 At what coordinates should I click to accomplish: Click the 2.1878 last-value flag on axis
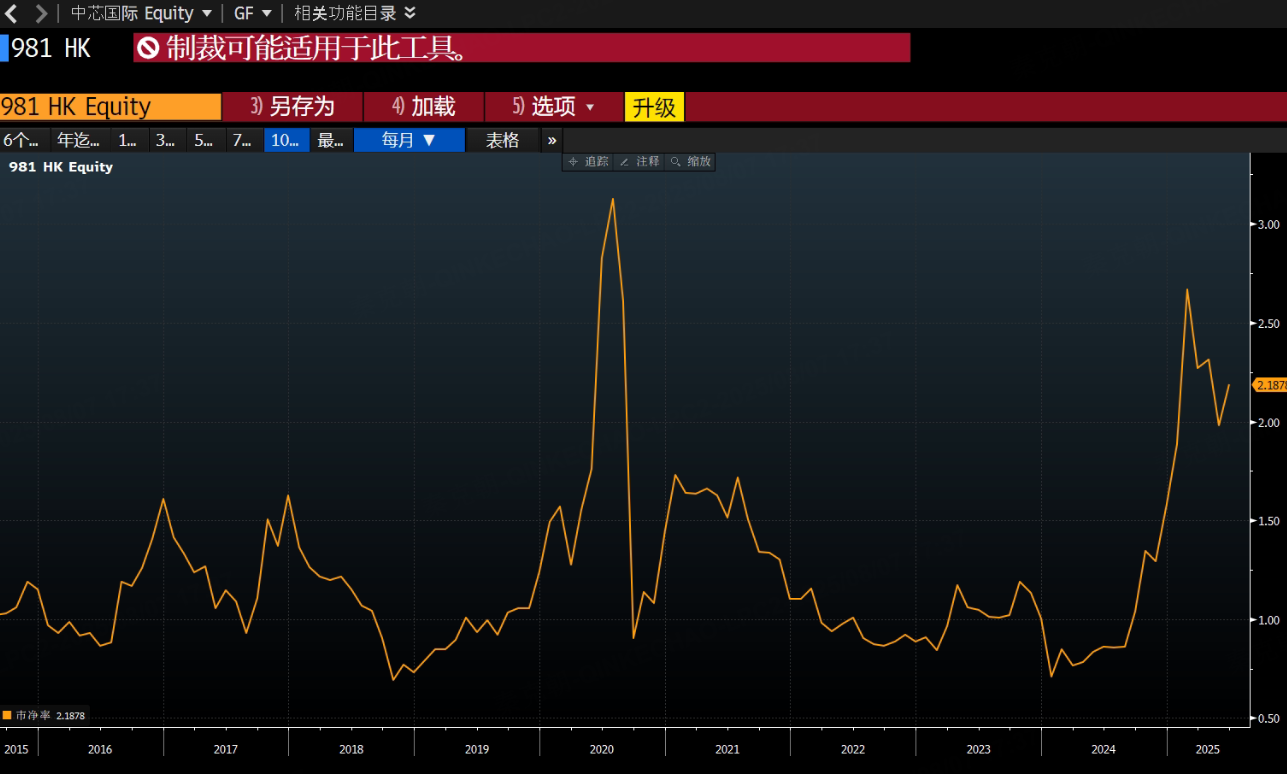pos(1270,385)
